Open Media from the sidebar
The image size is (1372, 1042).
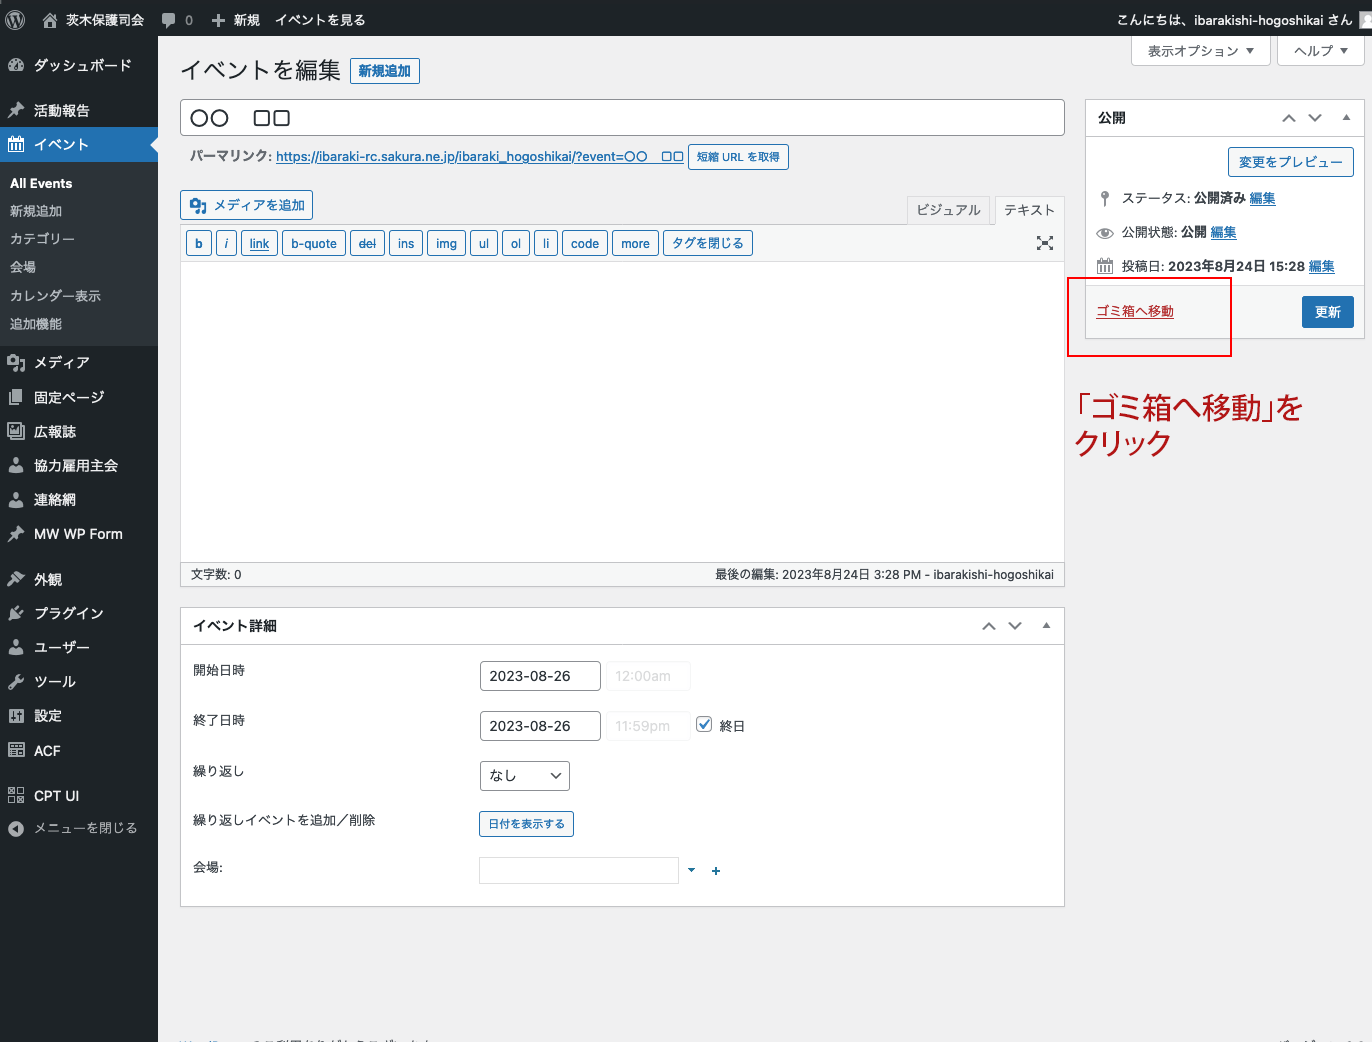click(62, 363)
